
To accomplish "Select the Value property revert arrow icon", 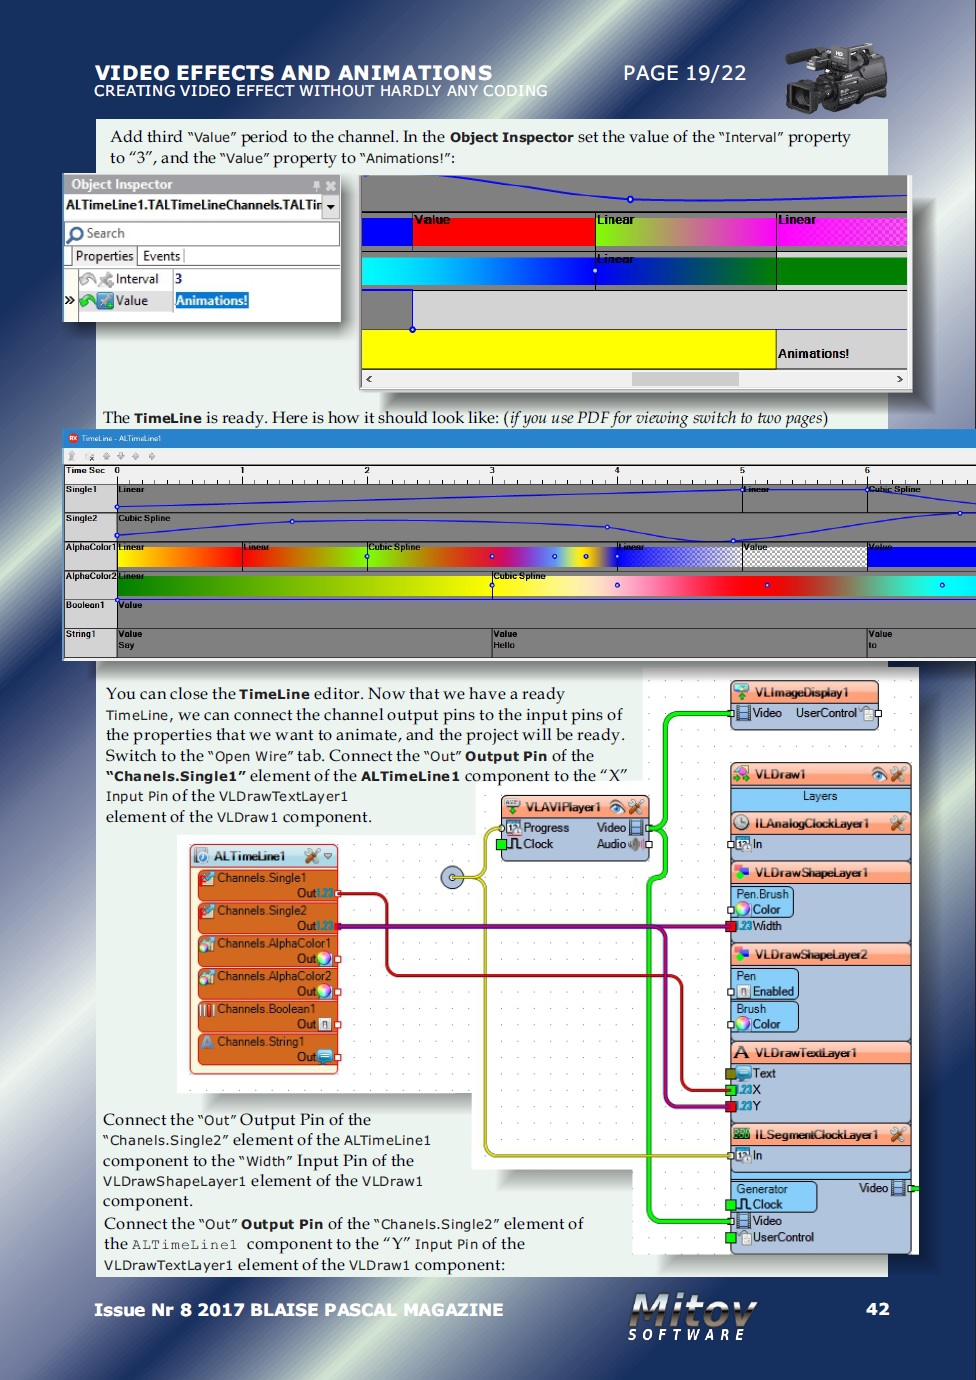I will click(88, 299).
